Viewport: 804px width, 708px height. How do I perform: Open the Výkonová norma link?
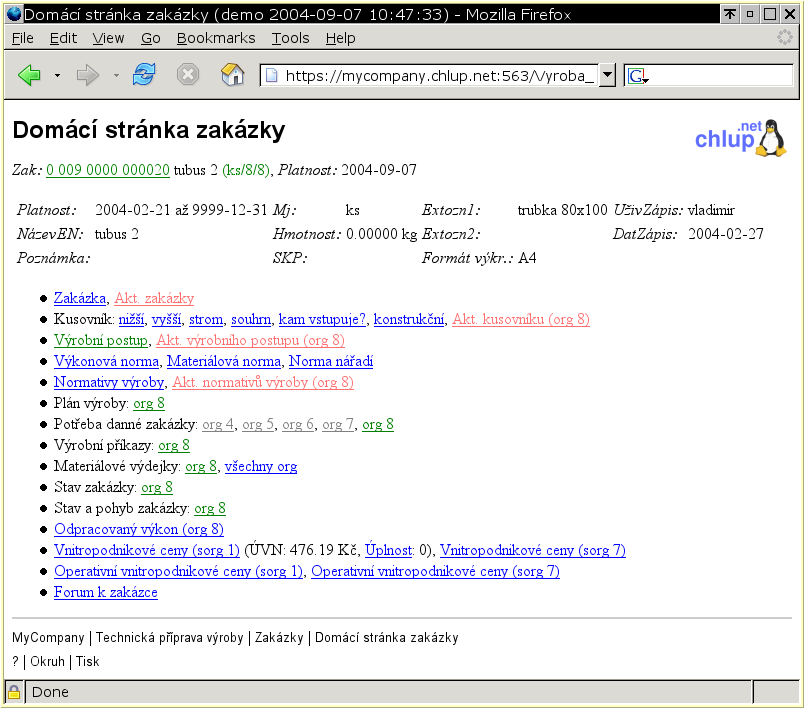point(106,361)
